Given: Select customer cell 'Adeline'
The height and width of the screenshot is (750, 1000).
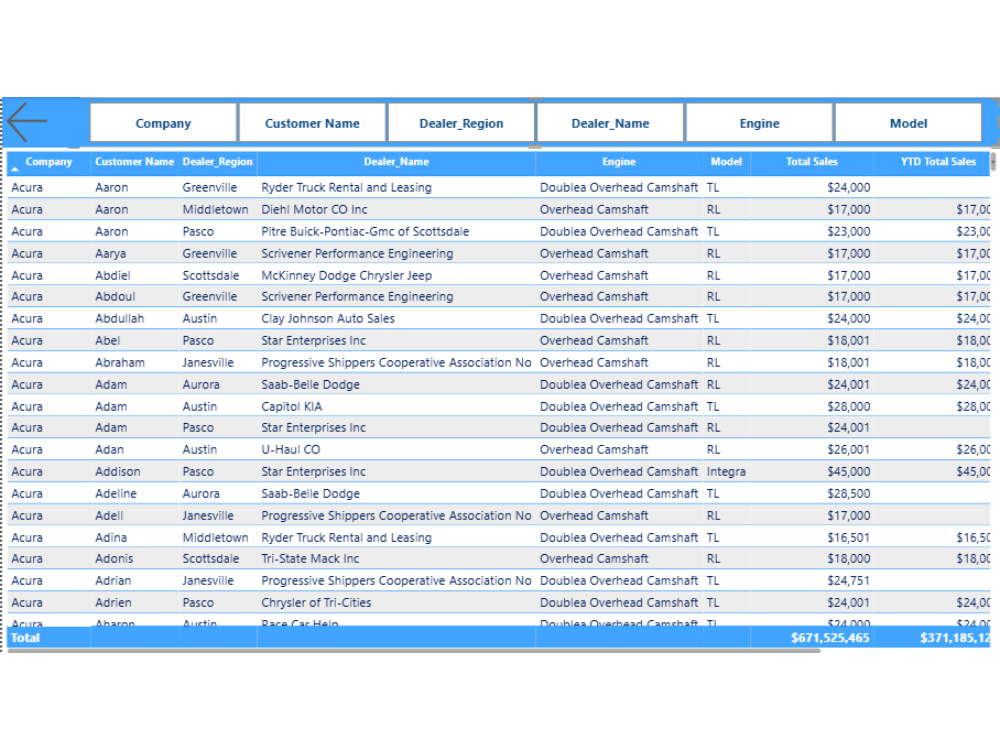Looking at the screenshot, I should [116, 494].
